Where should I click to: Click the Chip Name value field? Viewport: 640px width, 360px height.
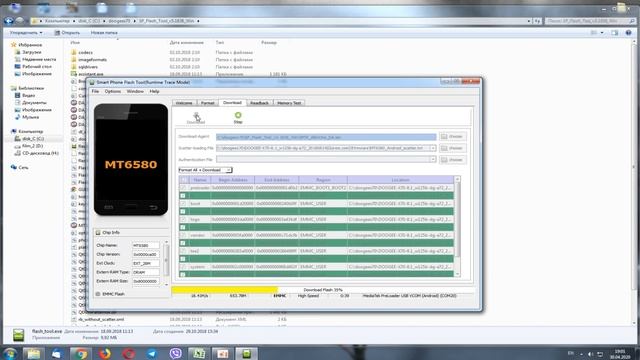[145, 245]
